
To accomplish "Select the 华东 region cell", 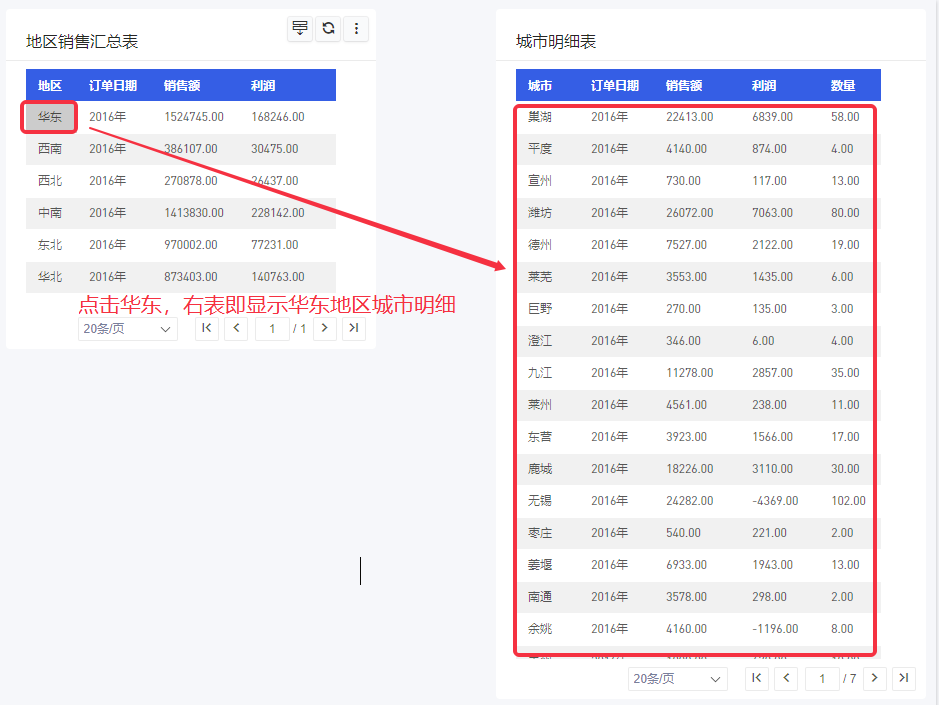I will 50,117.
